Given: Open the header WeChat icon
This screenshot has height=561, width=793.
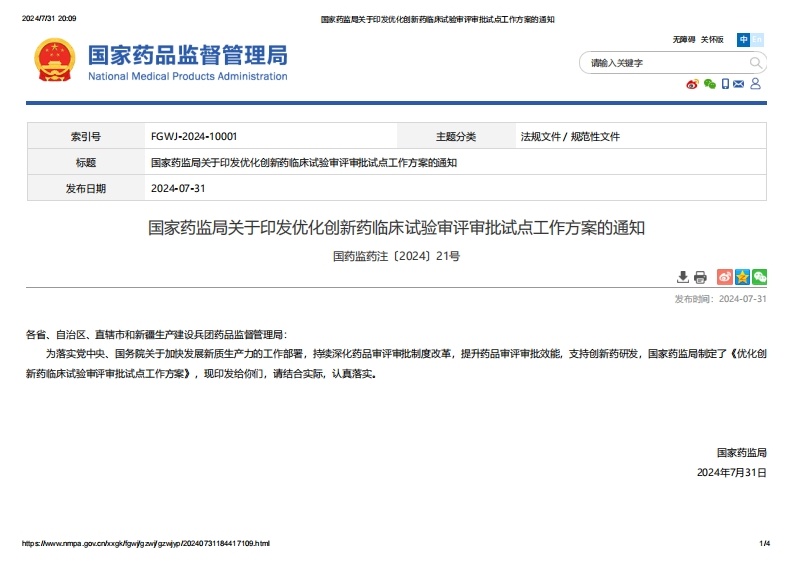Looking at the screenshot, I should point(709,84).
